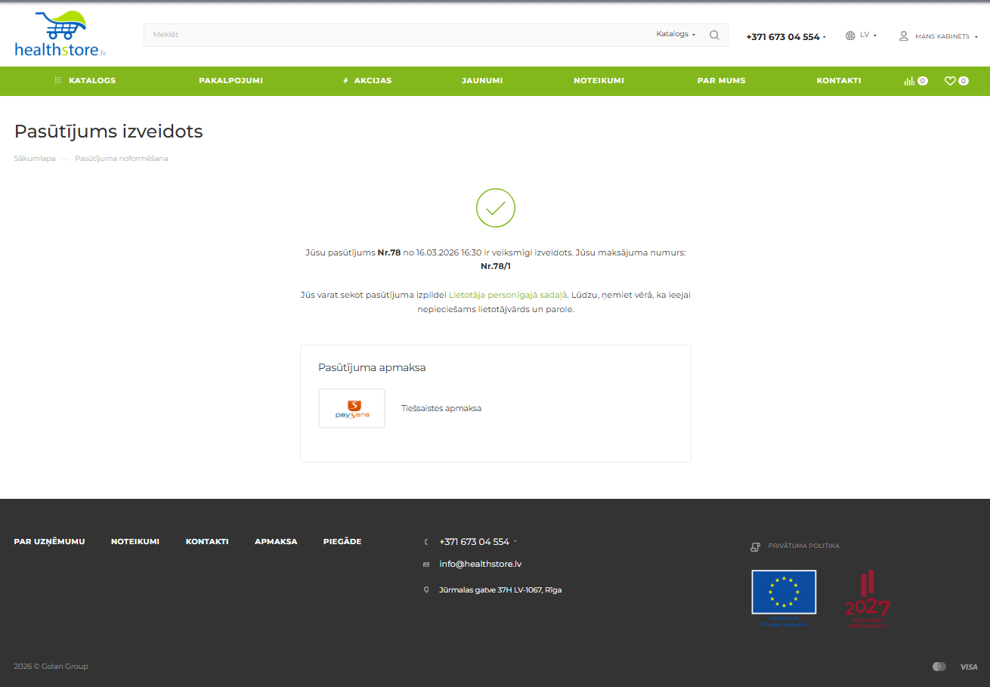The width and height of the screenshot is (990, 687).
Task: Click the Paysera payment logo
Action: (352, 409)
